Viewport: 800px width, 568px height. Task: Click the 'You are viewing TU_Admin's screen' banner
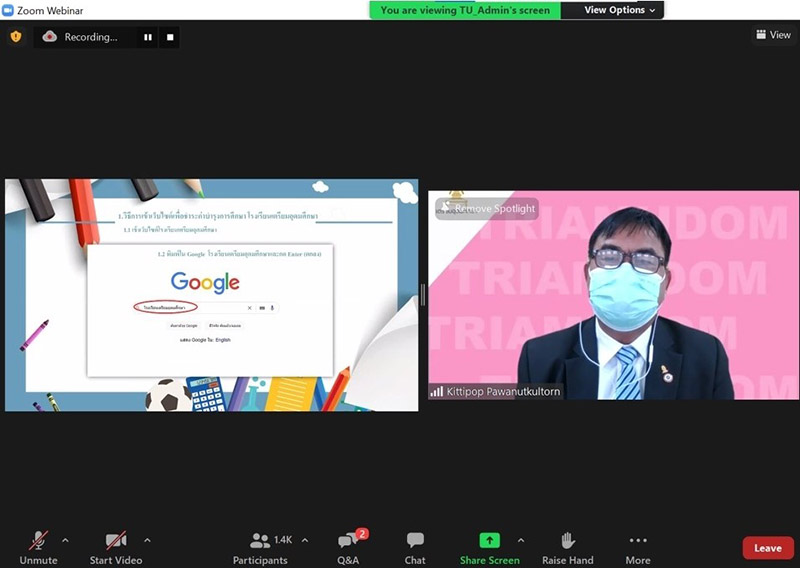click(x=465, y=10)
